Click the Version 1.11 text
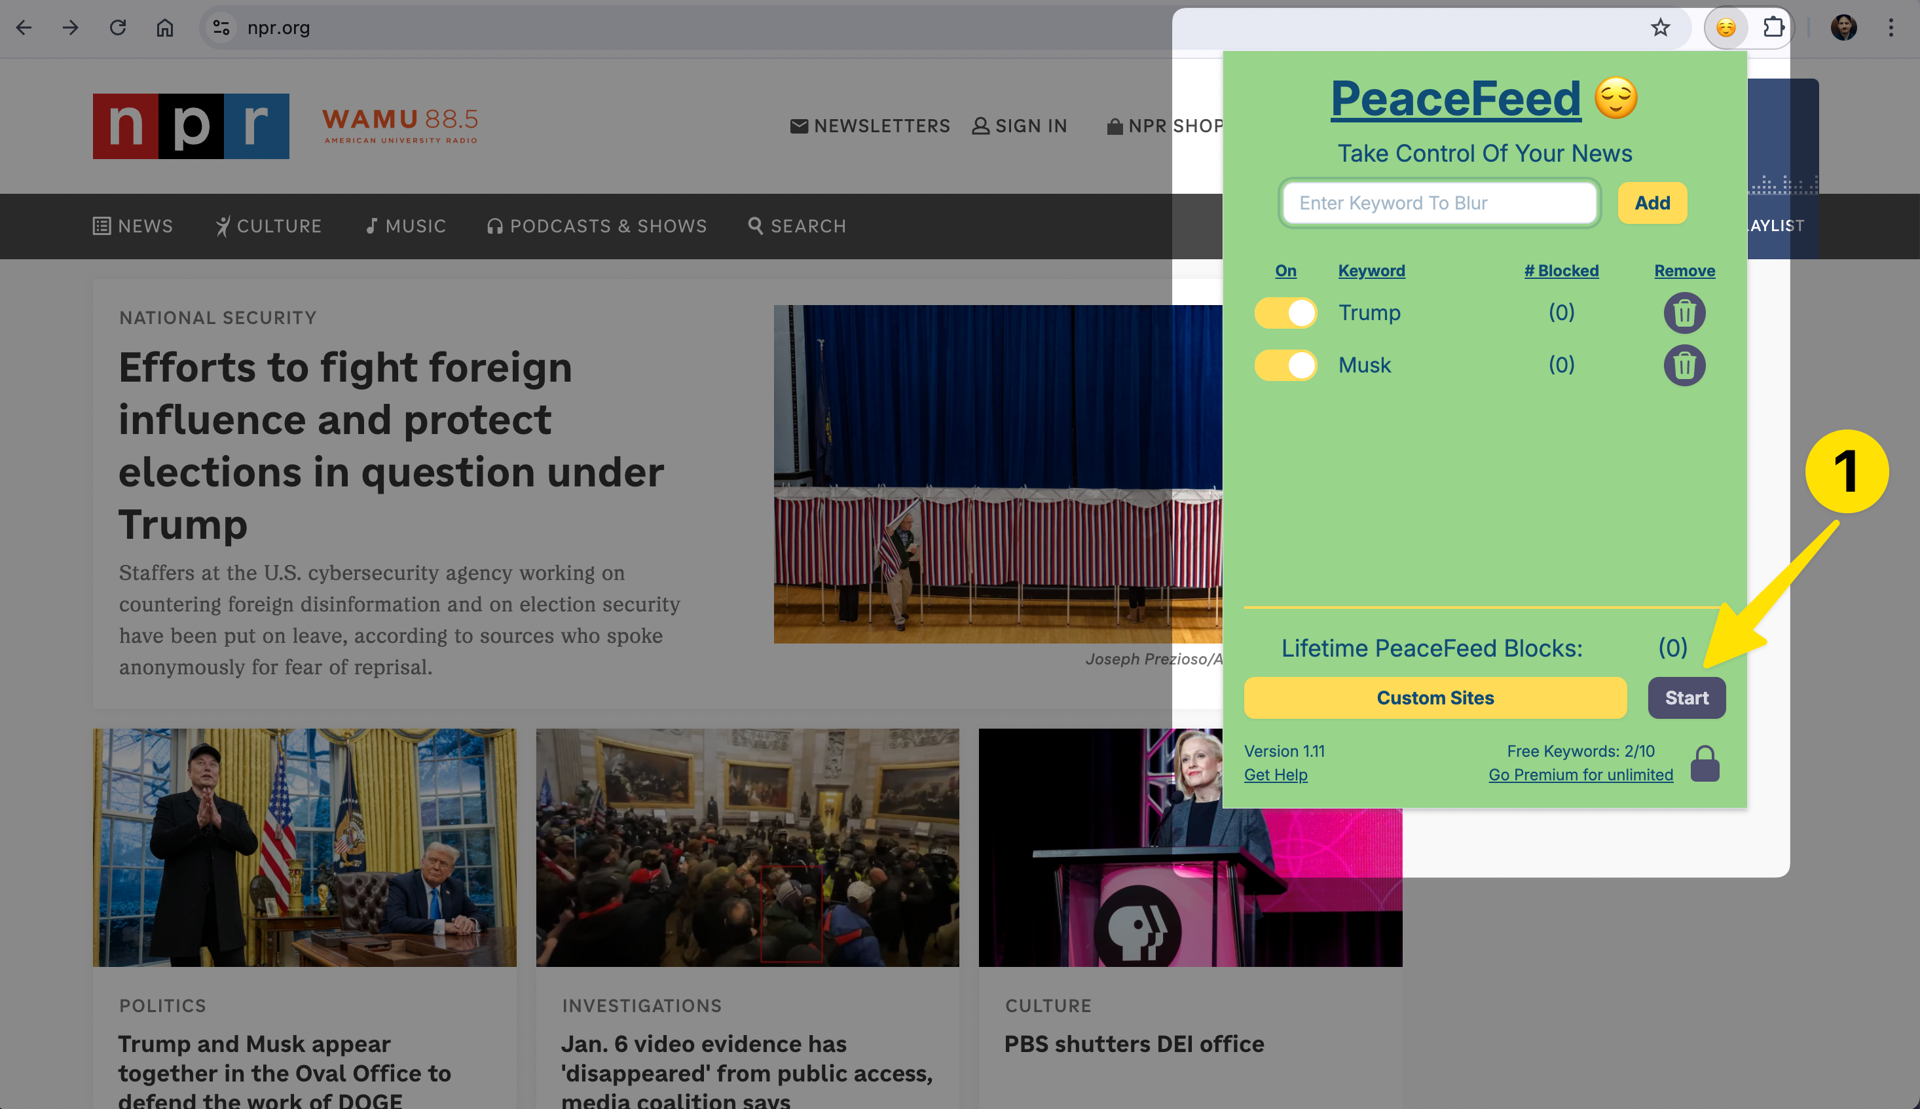 tap(1284, 751)
